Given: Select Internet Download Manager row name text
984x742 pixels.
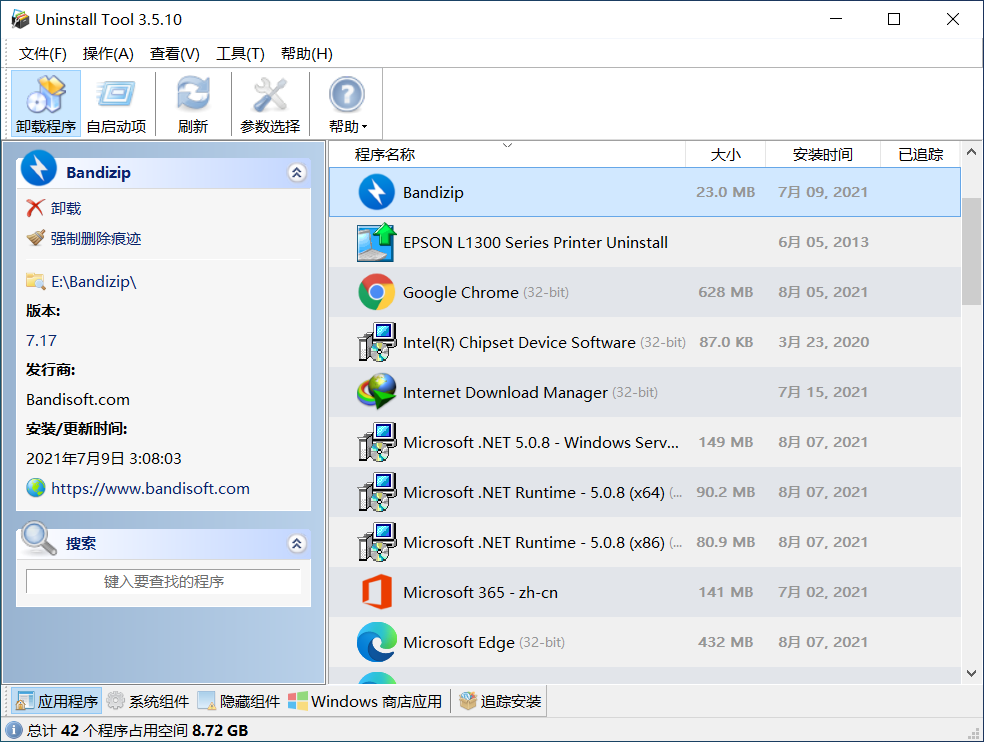Looking at the screenshot, I should coord(505,392).
